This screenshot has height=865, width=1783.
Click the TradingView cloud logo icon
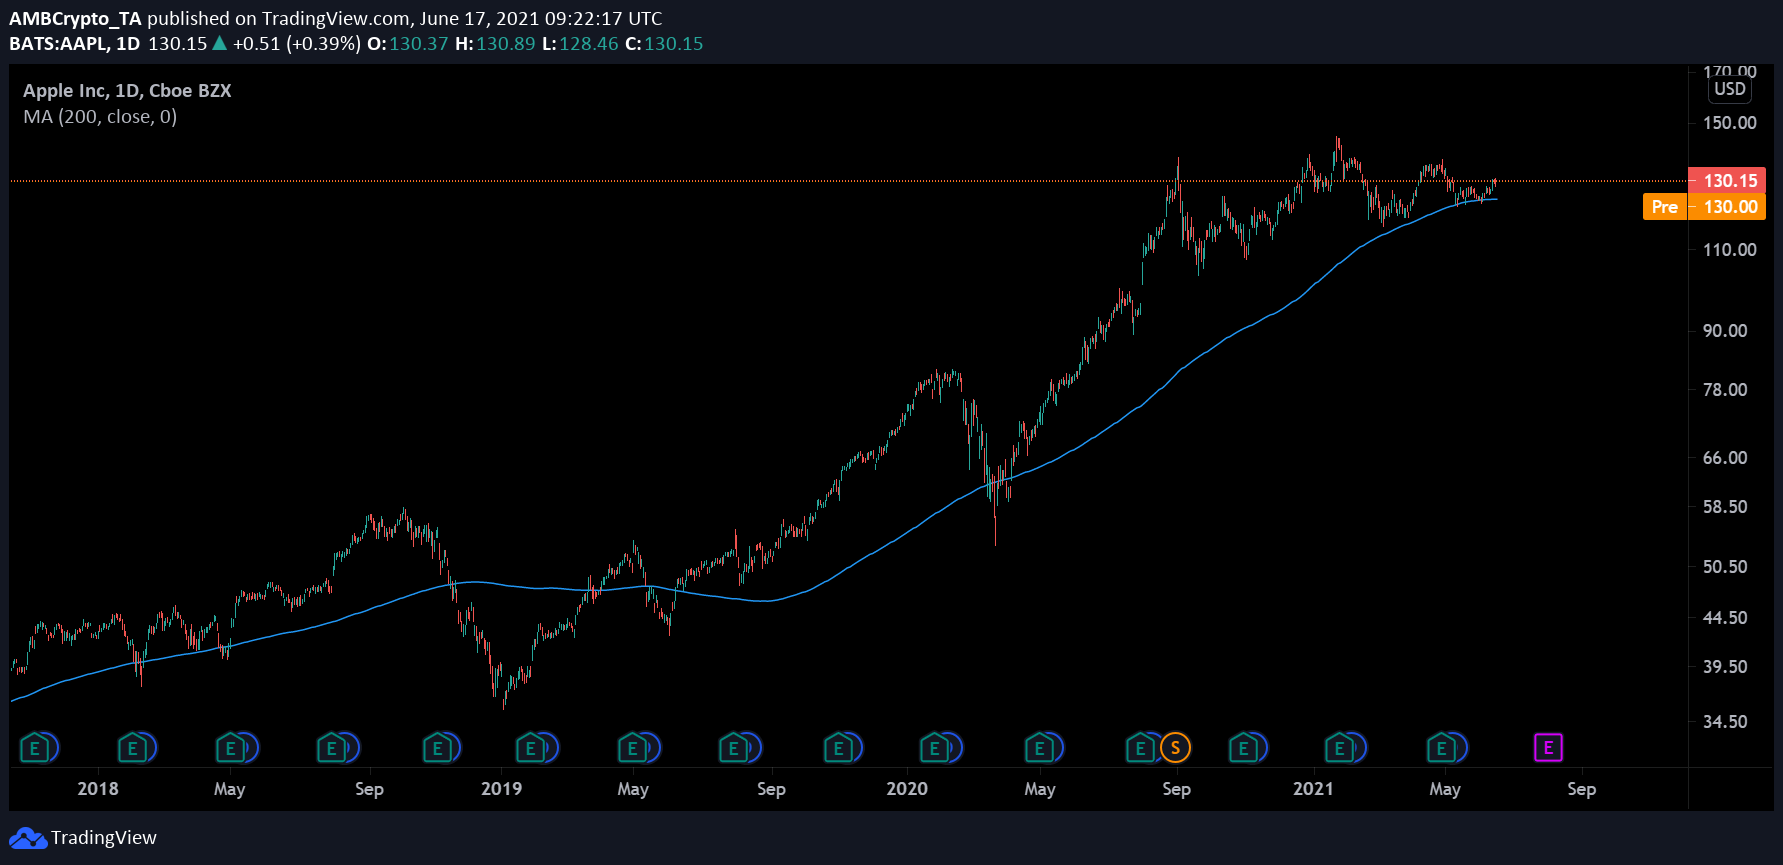(x=27, y=838)
